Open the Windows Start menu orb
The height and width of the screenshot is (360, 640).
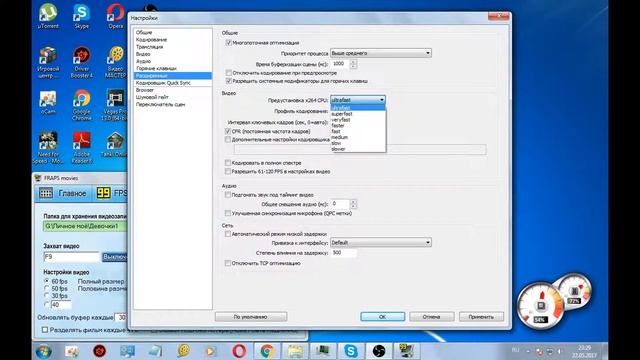pos(44,351)
